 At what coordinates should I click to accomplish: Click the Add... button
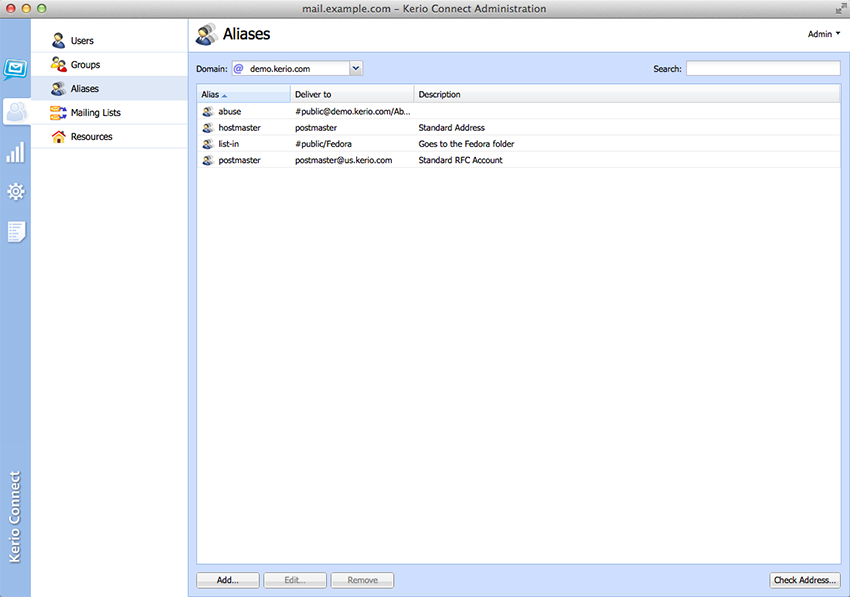tap(228, 580)
